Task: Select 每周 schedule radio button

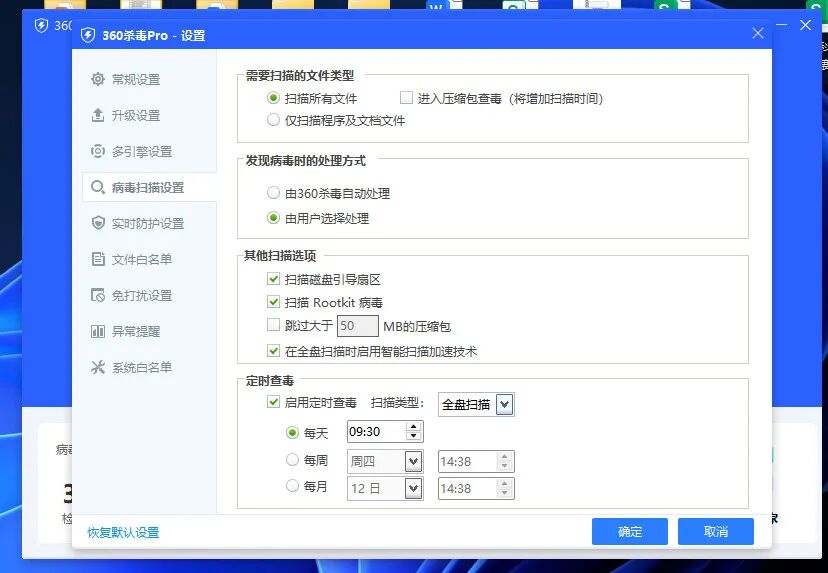Action: [292, 459]
